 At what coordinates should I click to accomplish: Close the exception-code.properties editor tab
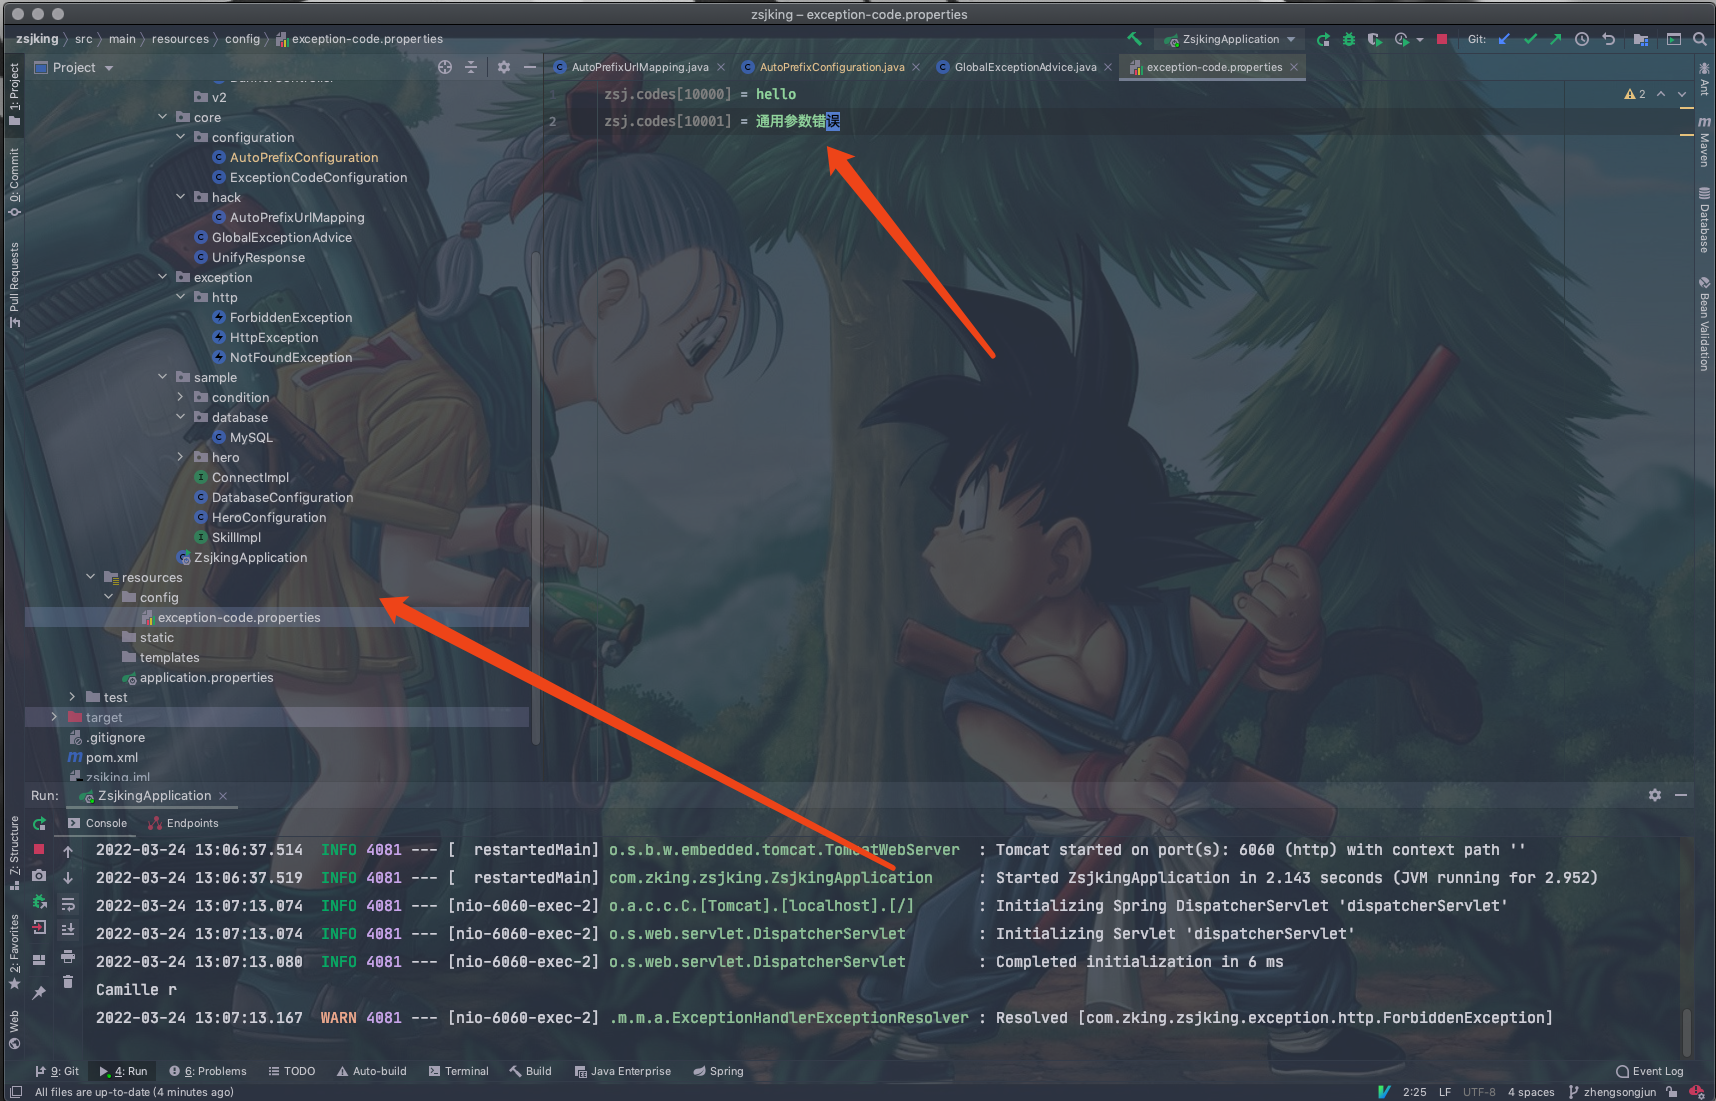(1294, 67)
